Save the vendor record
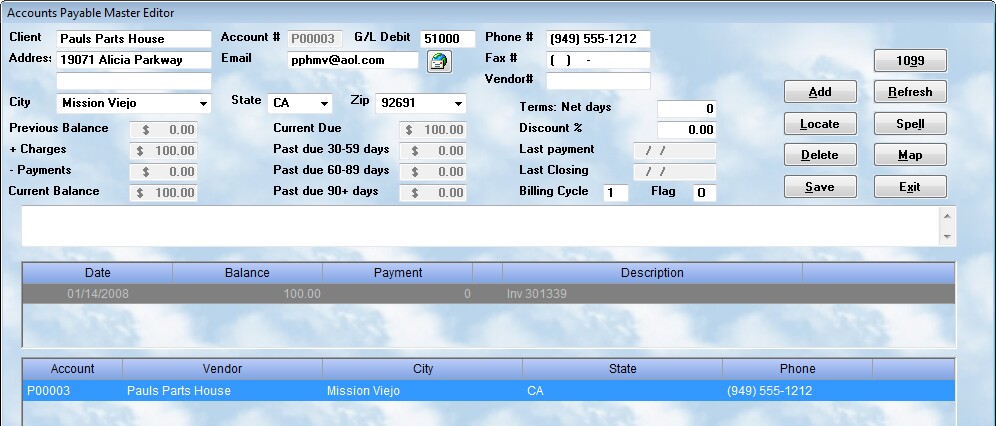The image size is (996, 426). click(819, 187)
